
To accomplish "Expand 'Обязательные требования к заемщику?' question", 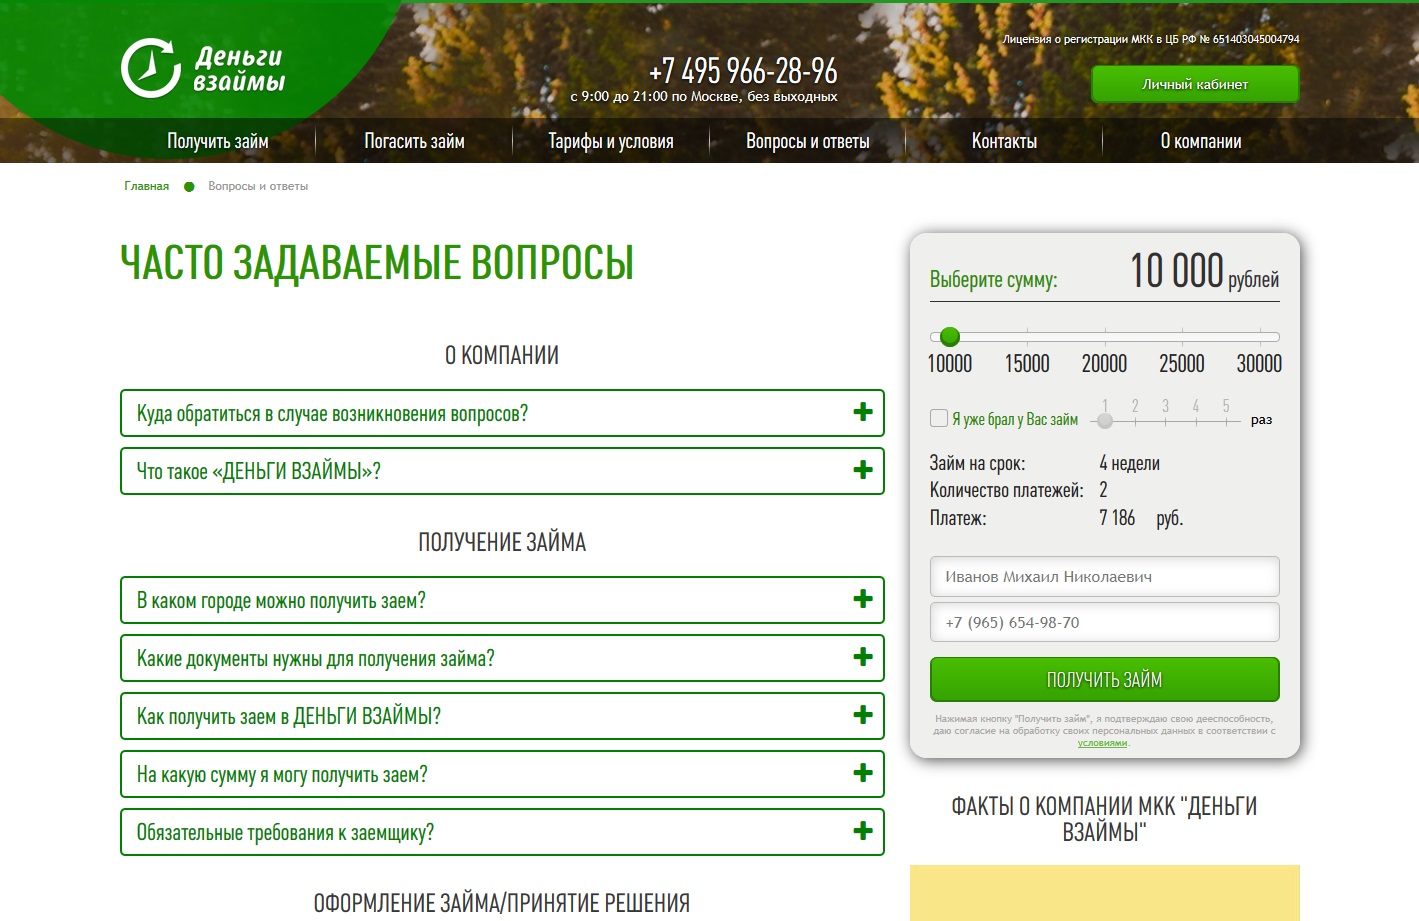I will coord(502,832).
